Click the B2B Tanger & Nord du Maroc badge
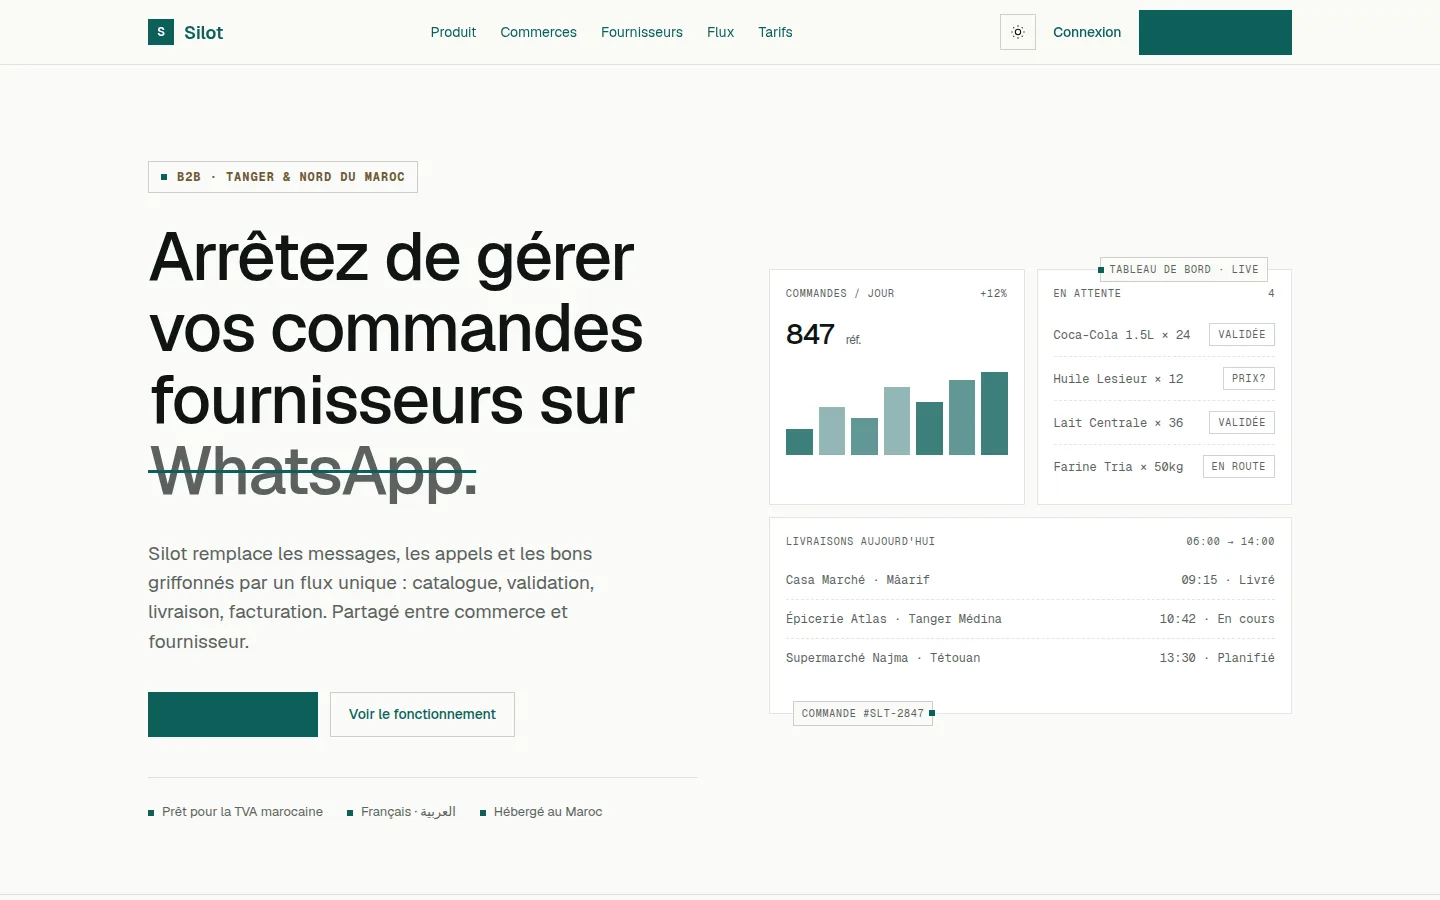 pyautogui.click(x=283, y=177)
